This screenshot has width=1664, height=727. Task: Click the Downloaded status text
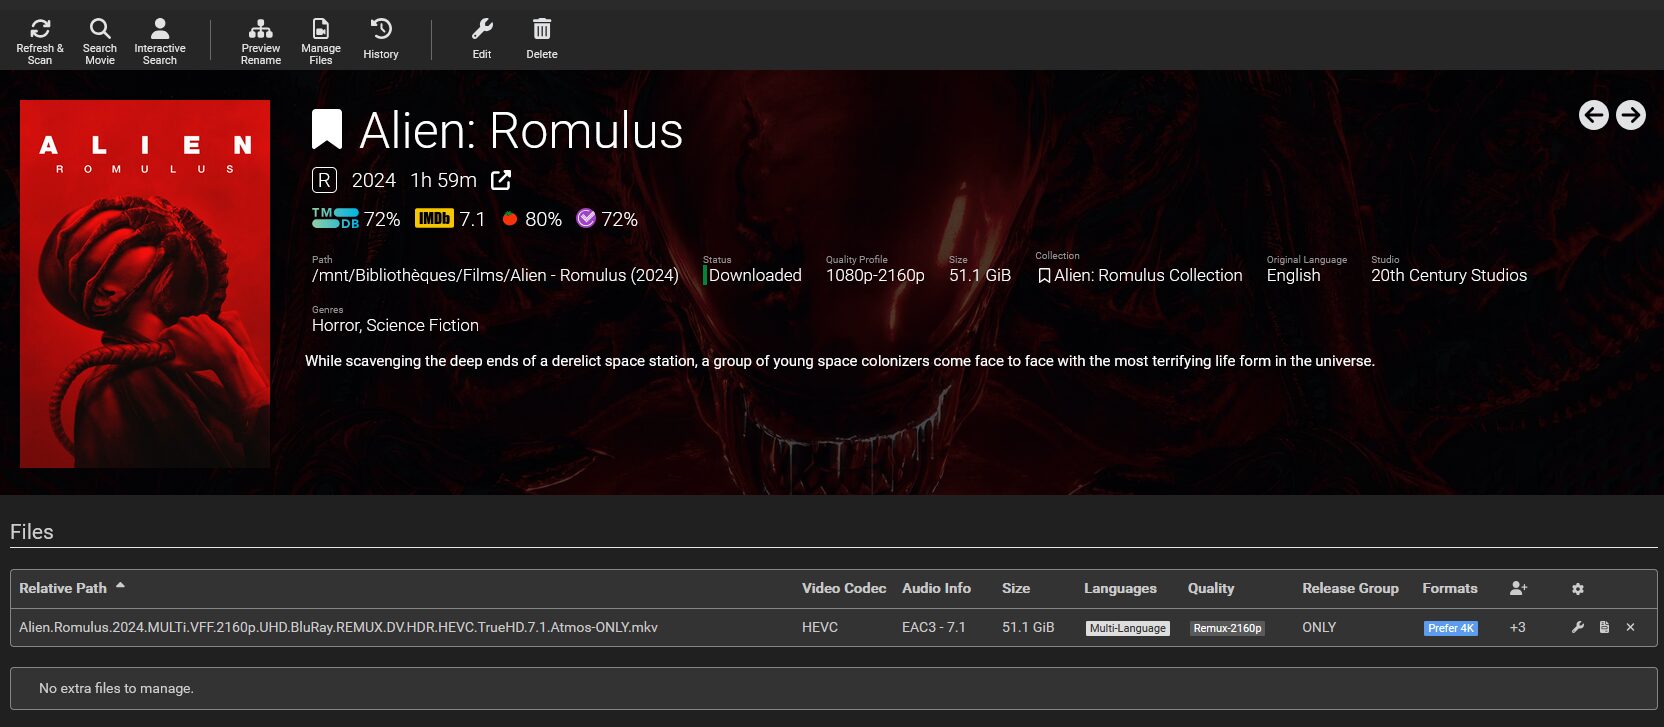click(755, 275)
